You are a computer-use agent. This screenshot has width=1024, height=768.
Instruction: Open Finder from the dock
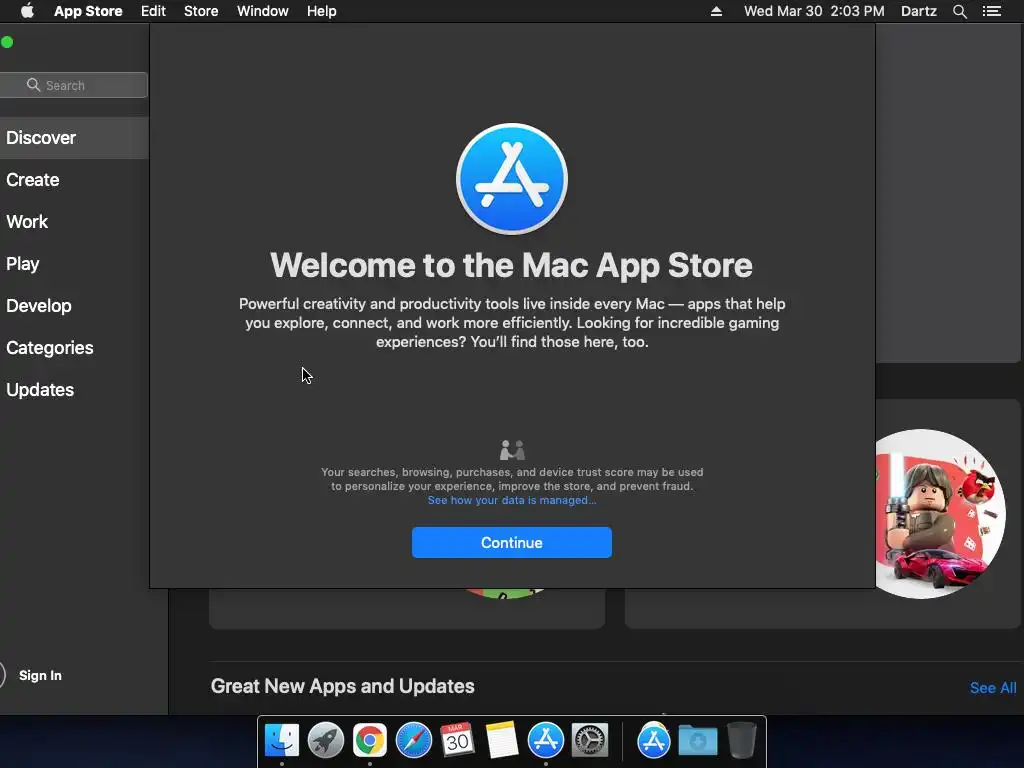coord(282,741)
